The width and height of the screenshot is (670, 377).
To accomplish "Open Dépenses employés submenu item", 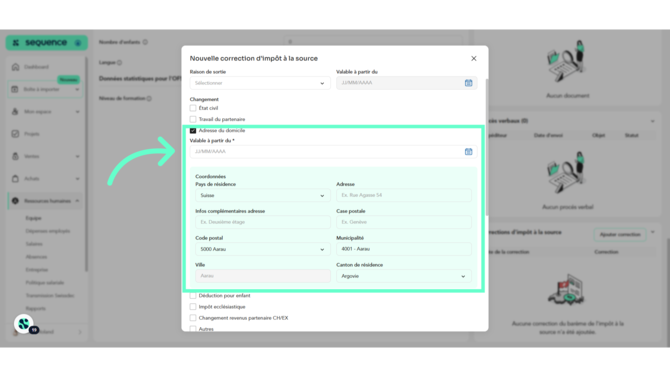I will [47, 231].
